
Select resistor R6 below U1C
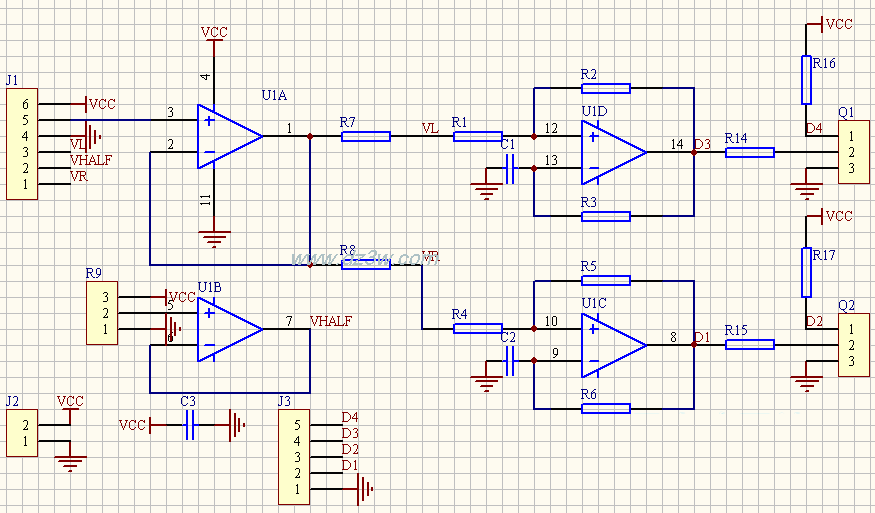[605, 408]
